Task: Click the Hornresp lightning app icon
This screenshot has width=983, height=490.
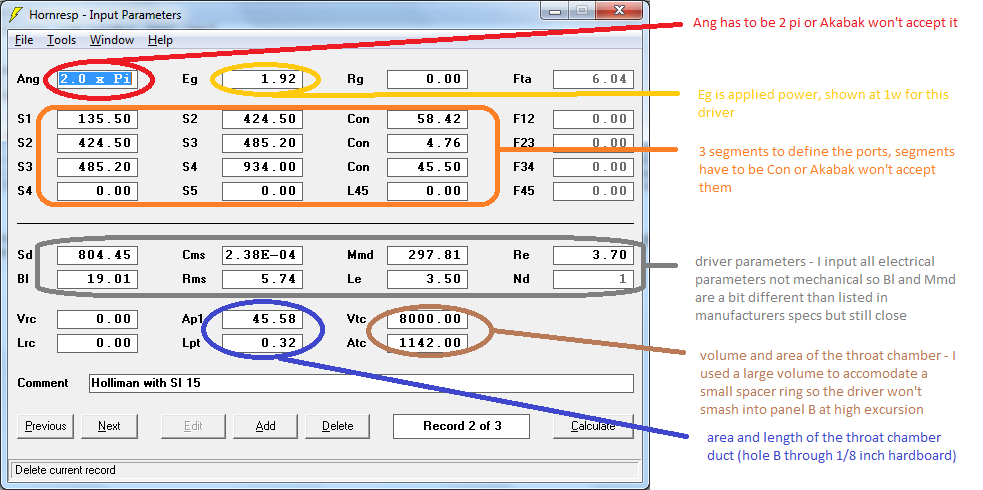Action: (16, 14)
